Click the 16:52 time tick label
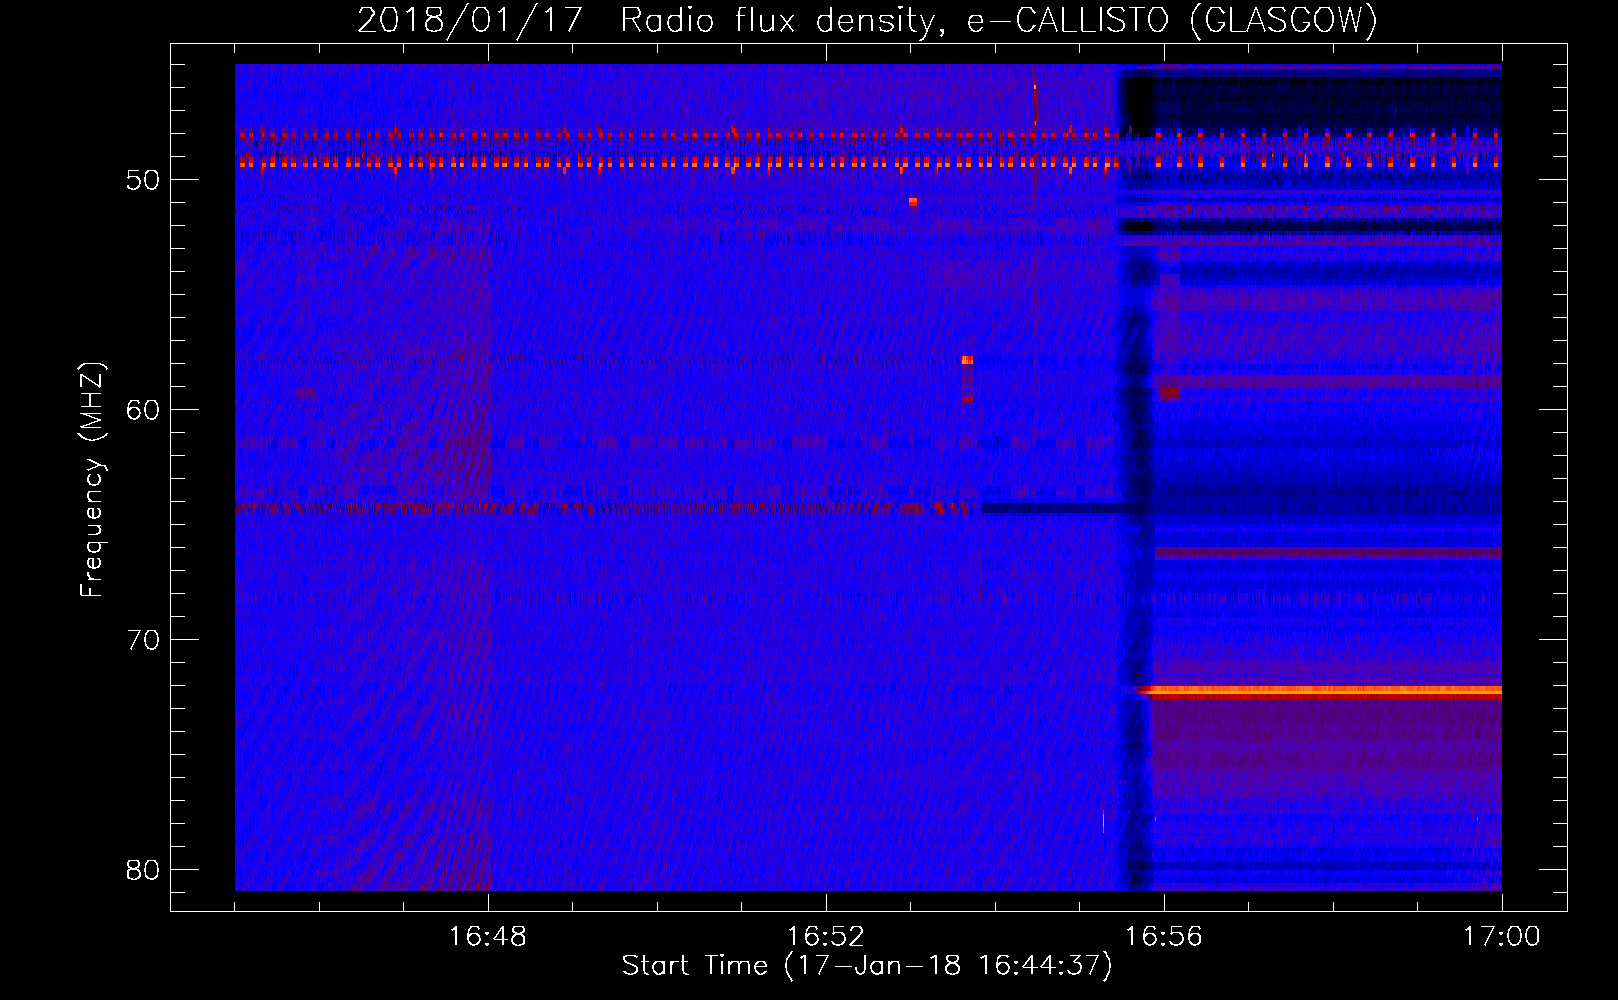Viewport: 1618px width, 1000px height. [826, 937]
